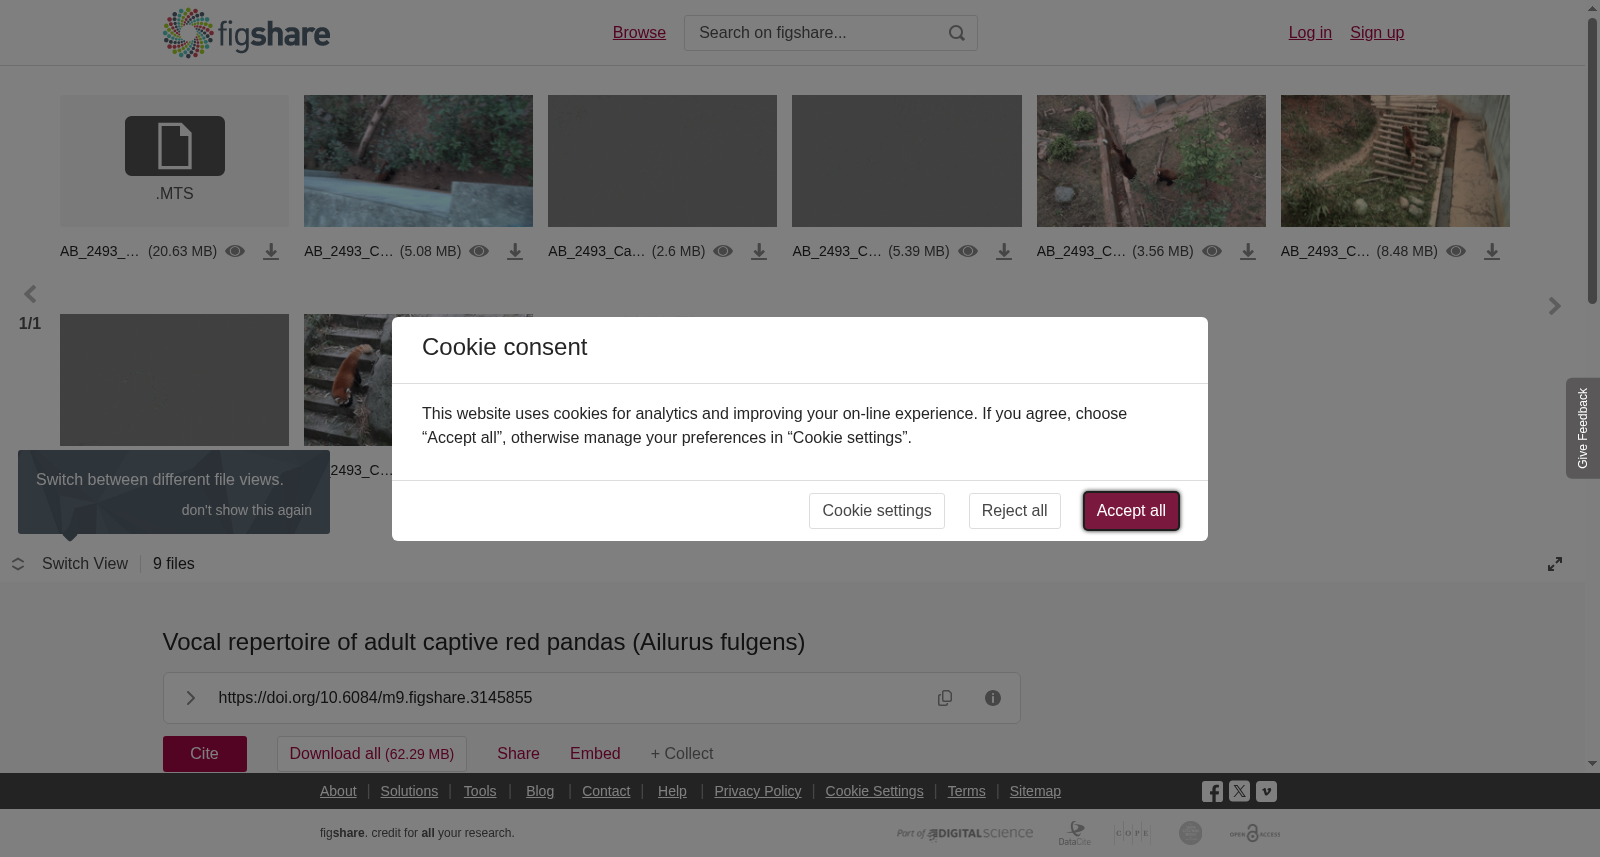1600x857 pixels.
Task: Download the 8.48 MB file
Action: 1492,252
